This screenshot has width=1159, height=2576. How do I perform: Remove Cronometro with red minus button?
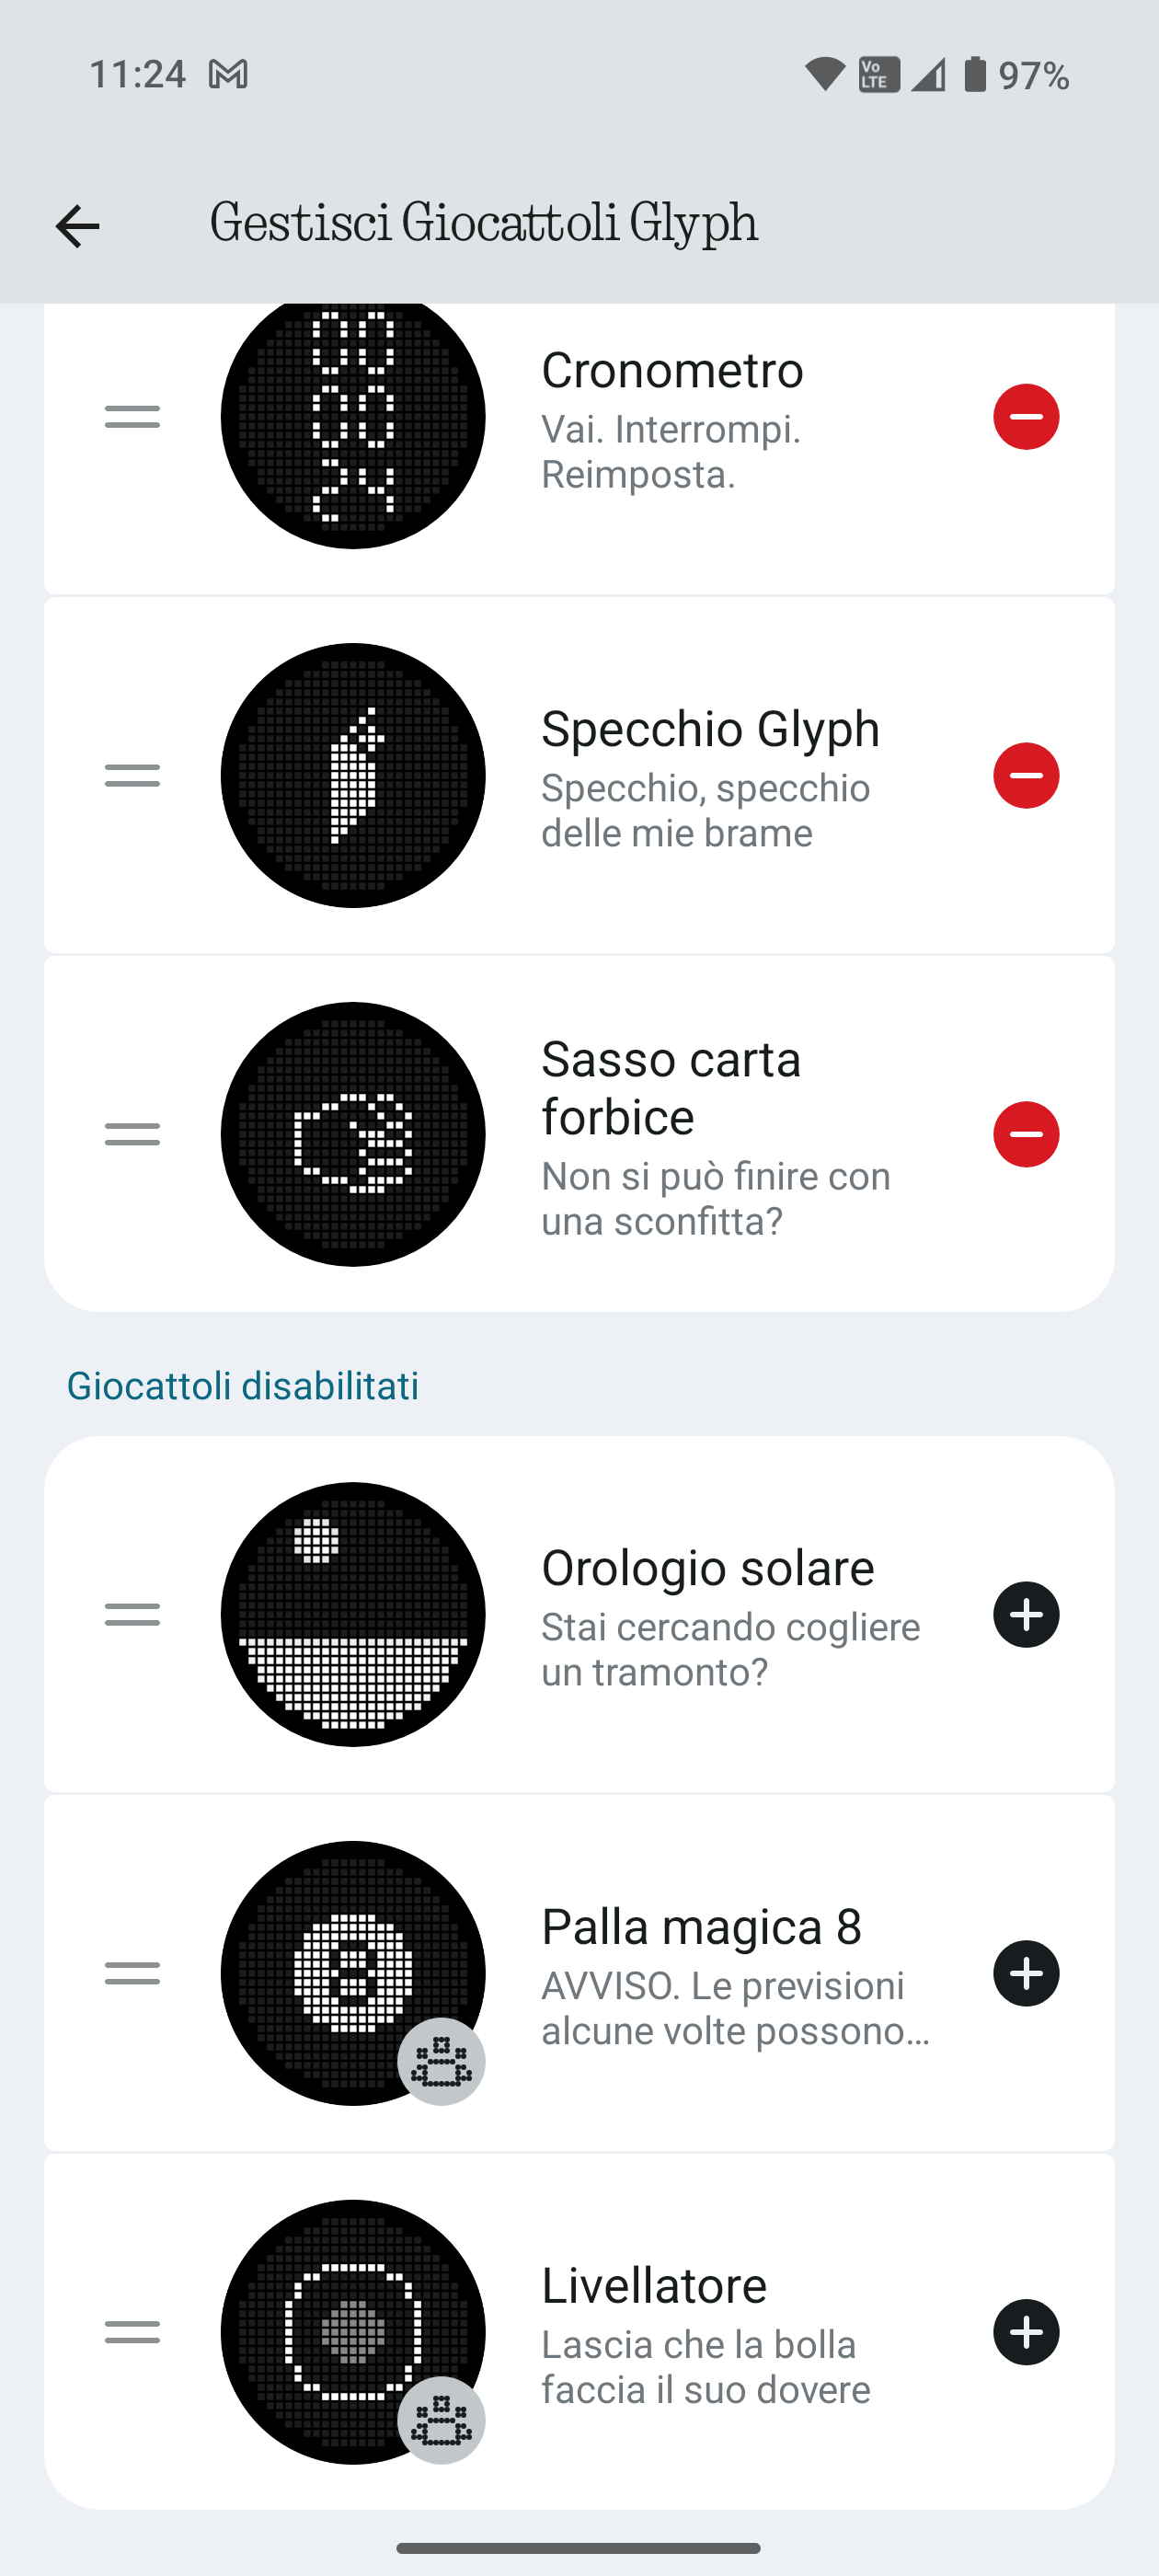[x=1025, y=417]
